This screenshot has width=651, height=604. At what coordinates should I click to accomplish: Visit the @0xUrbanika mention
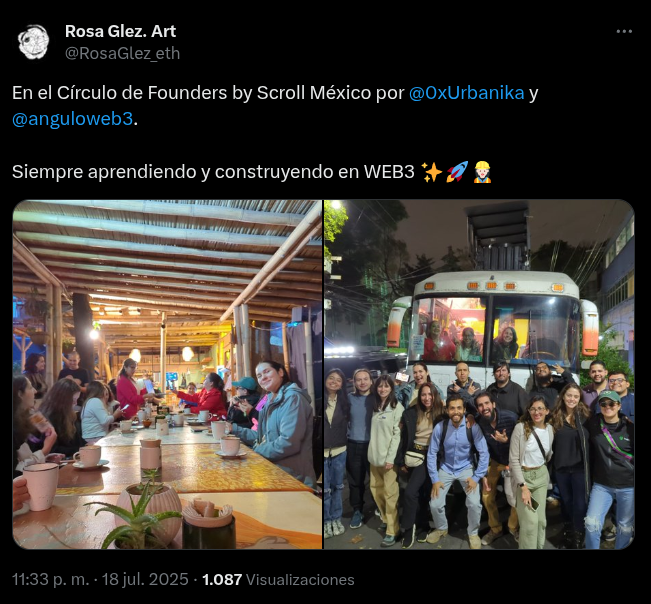466,93
